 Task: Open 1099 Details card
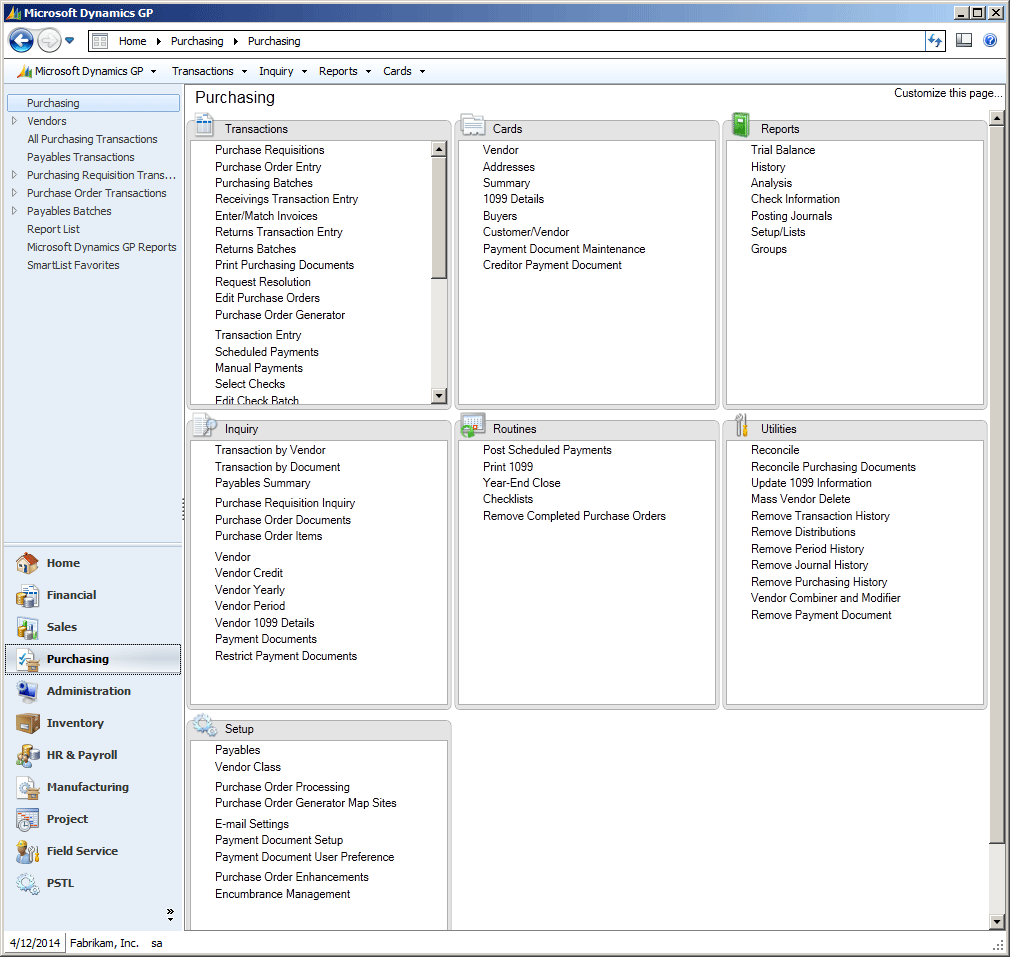click(x=513, y=199)
